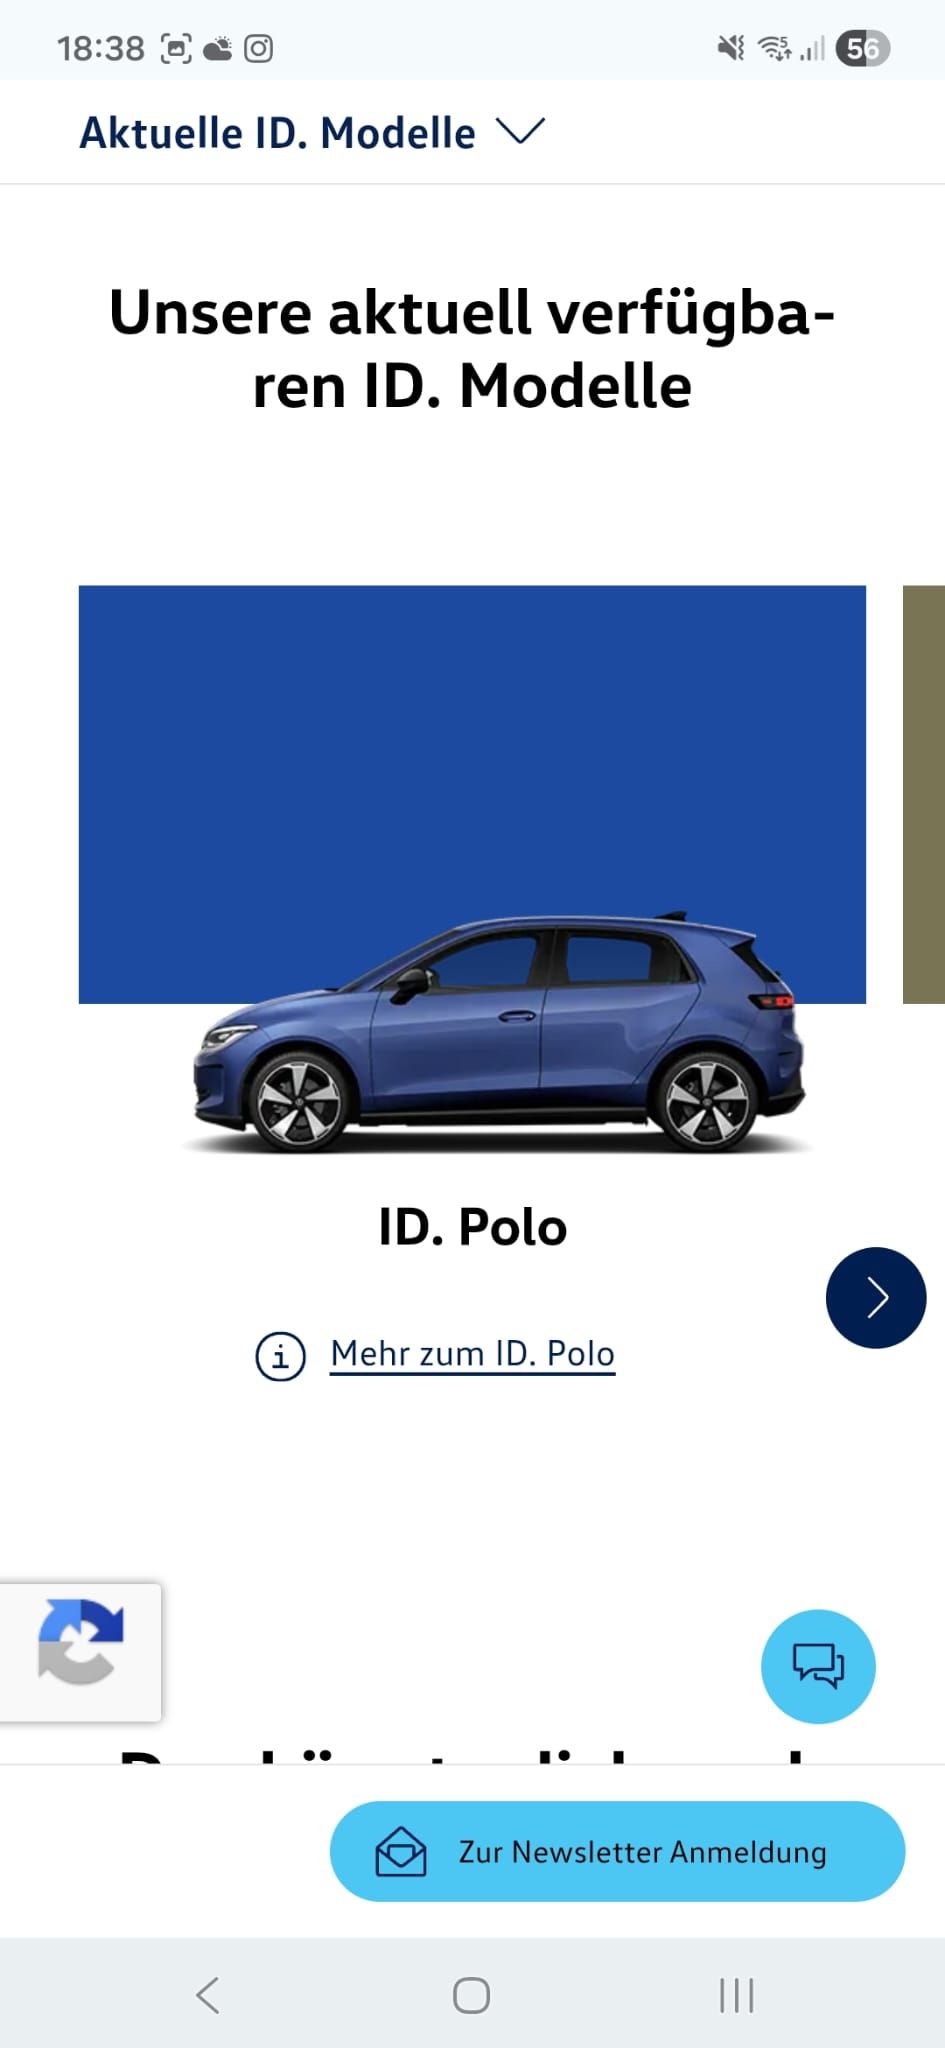
Task: Tap the Wi-Fi status icon
Action: click(x=774, y=48)
